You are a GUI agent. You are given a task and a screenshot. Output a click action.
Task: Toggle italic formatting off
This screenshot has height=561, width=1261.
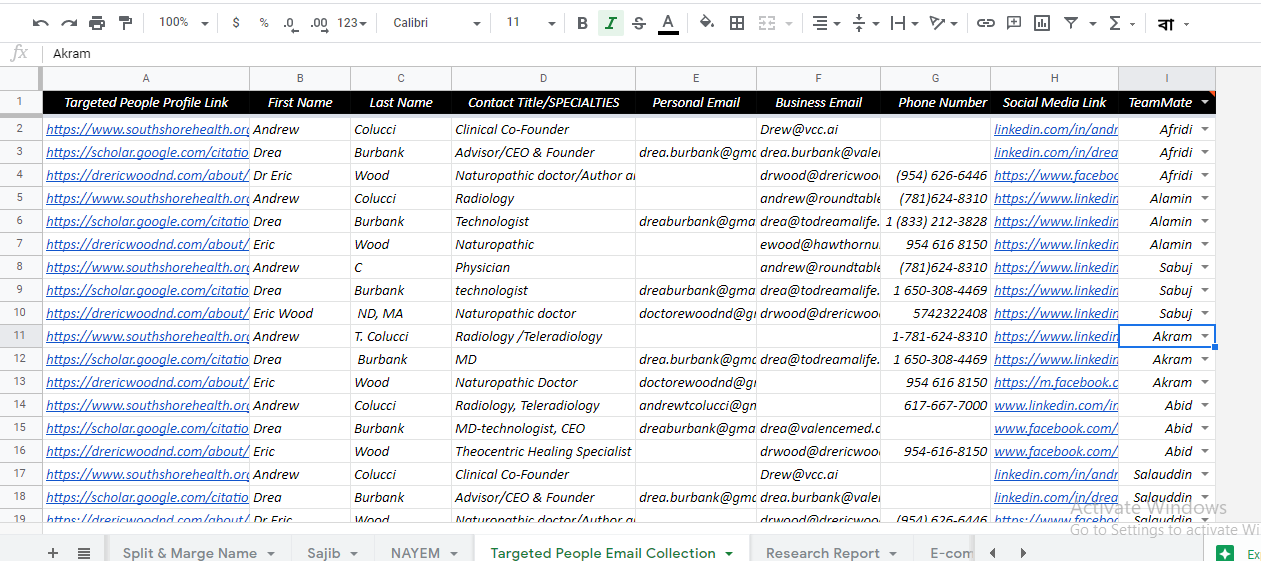[x=611, y=23]
